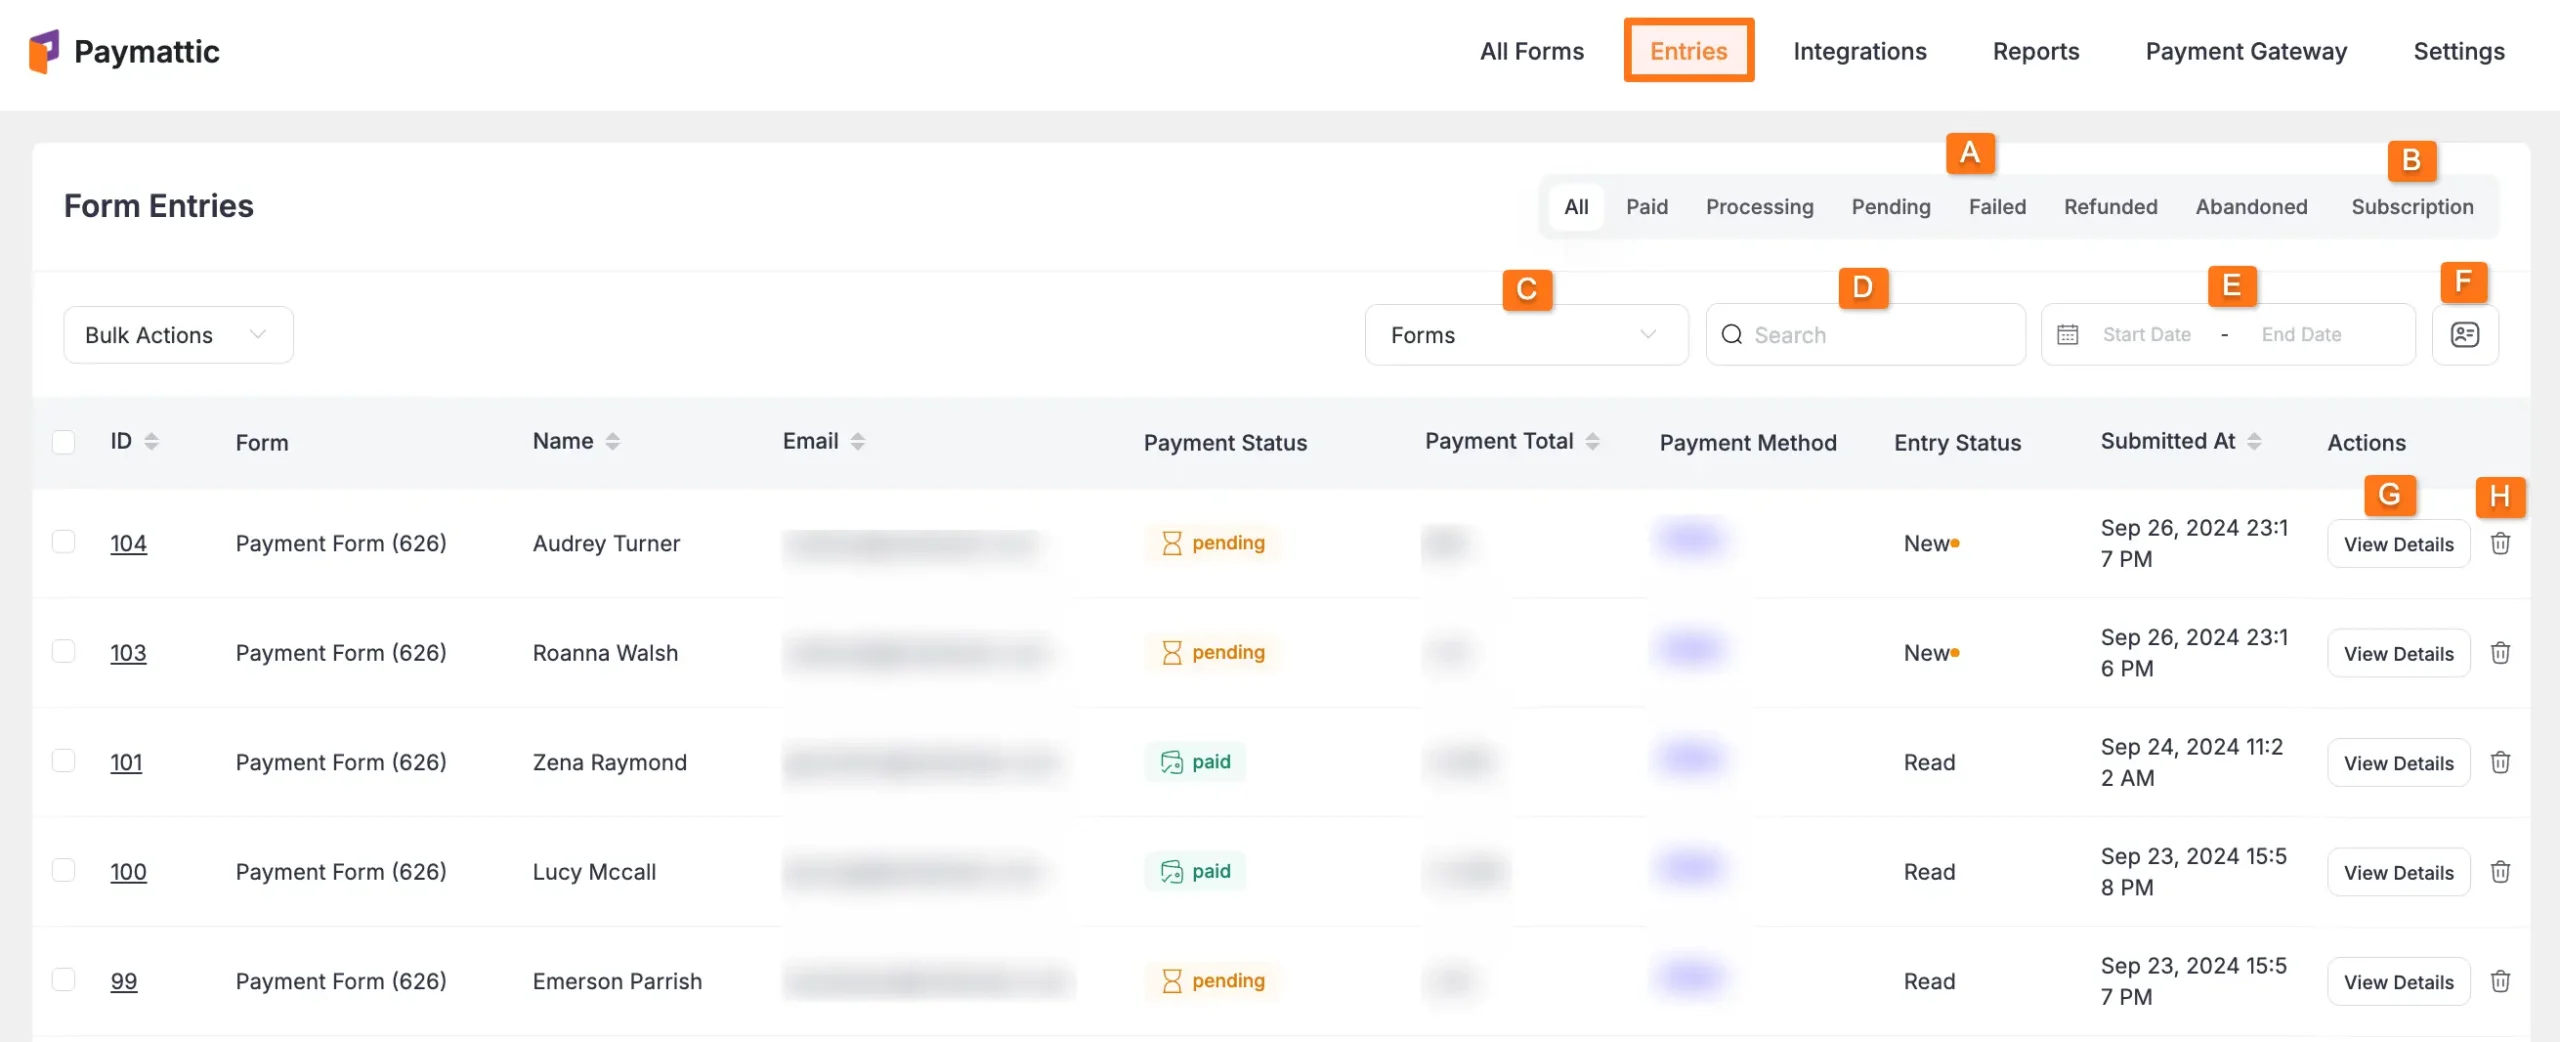The width and height of the screenshot is (2560, 1042).
Task: Open the Bulk Actions dropdown
Action: [176, 334]
